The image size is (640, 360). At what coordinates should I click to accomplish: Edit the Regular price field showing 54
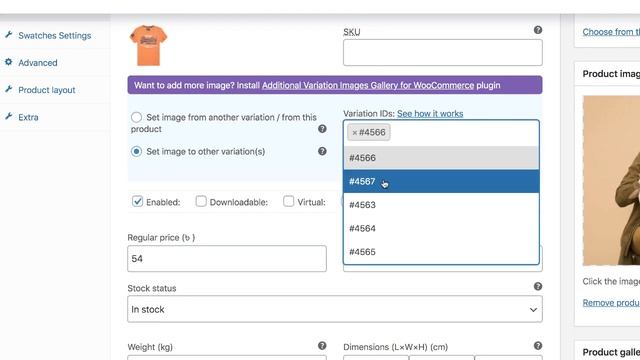(x=227, y=259)
